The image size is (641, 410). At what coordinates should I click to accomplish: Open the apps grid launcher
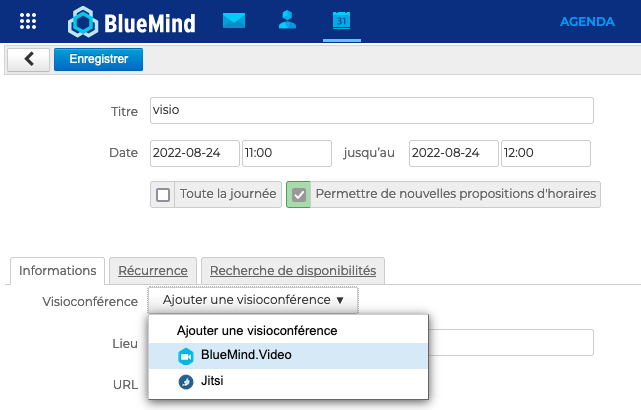[29, 21]
